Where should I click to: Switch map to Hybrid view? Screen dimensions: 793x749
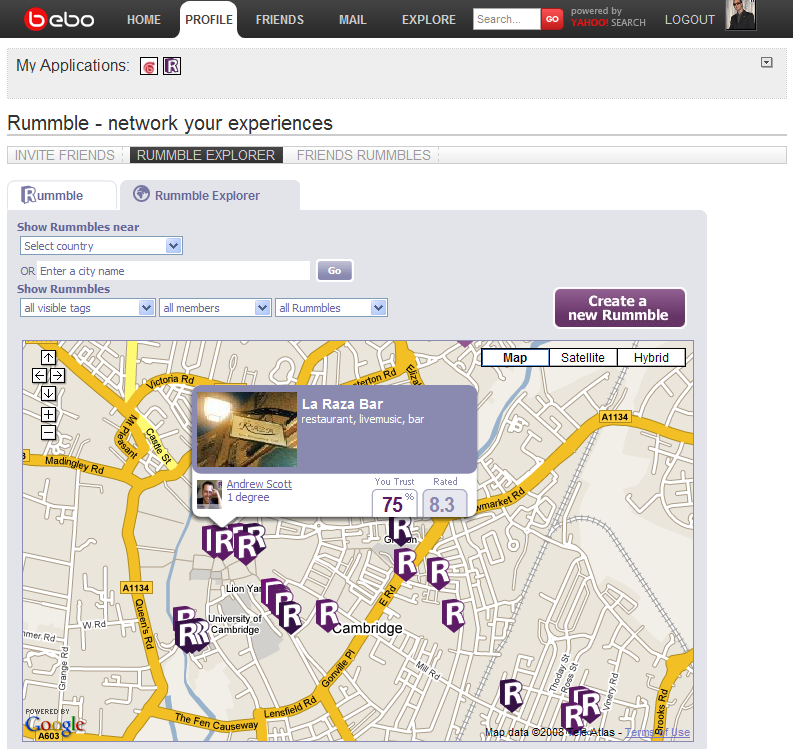[x=651, y=358]
